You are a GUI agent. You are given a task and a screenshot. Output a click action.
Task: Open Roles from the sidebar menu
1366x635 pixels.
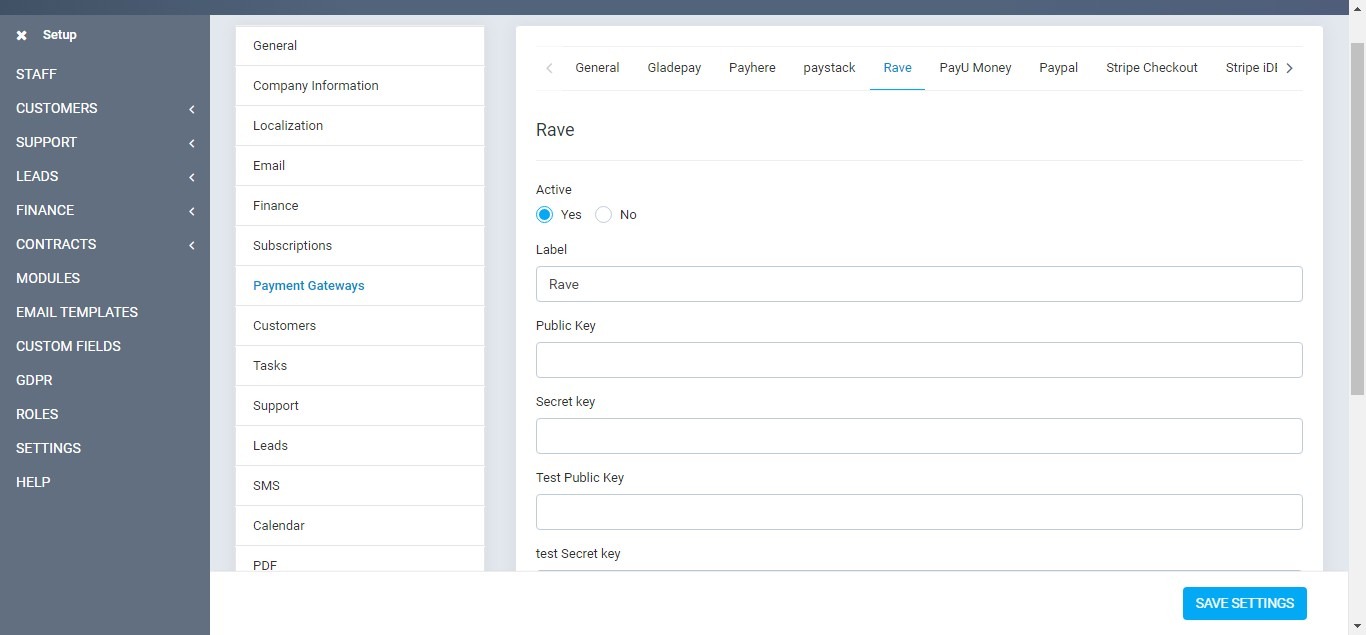(37, 414)
